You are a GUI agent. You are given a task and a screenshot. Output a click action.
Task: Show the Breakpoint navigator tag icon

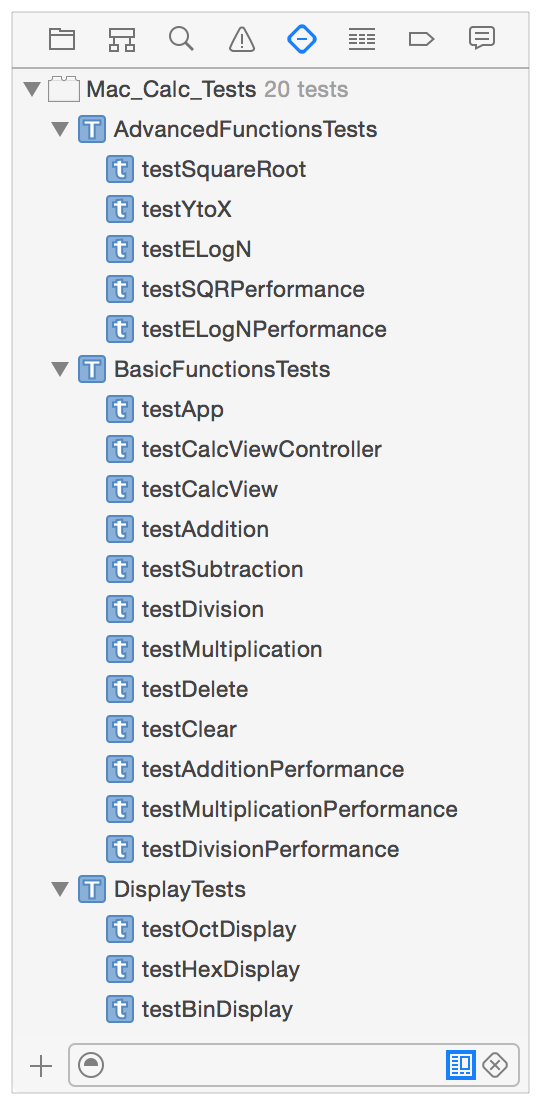[x=421, y=39]
